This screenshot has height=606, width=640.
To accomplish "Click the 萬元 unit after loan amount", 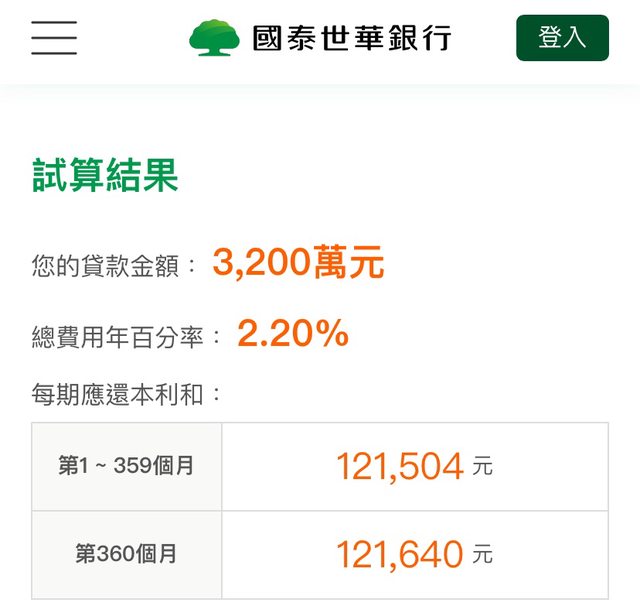I will coord(350,264).
